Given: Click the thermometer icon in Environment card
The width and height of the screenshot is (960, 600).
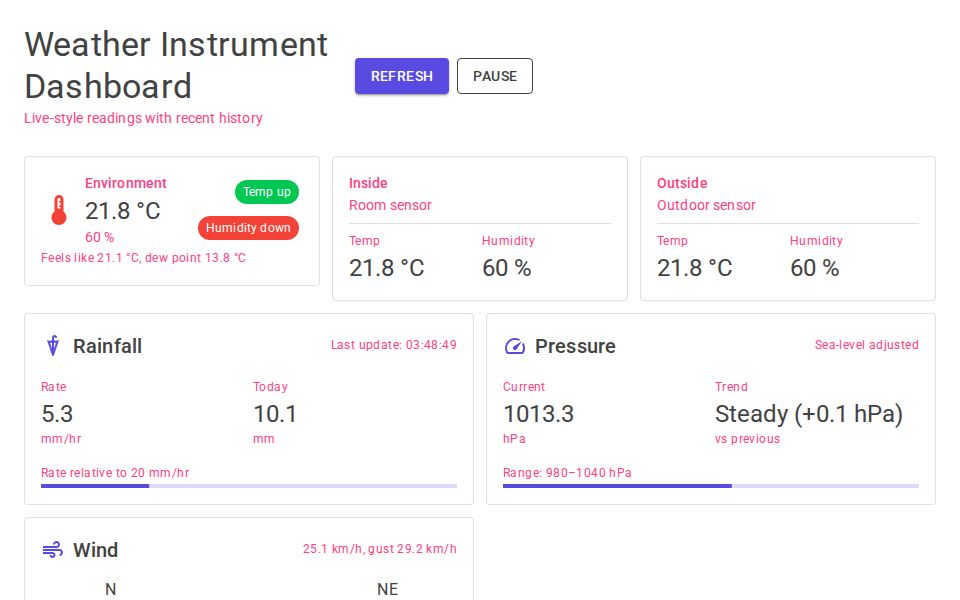Looking at the screenshot, I should pos(61,208).
